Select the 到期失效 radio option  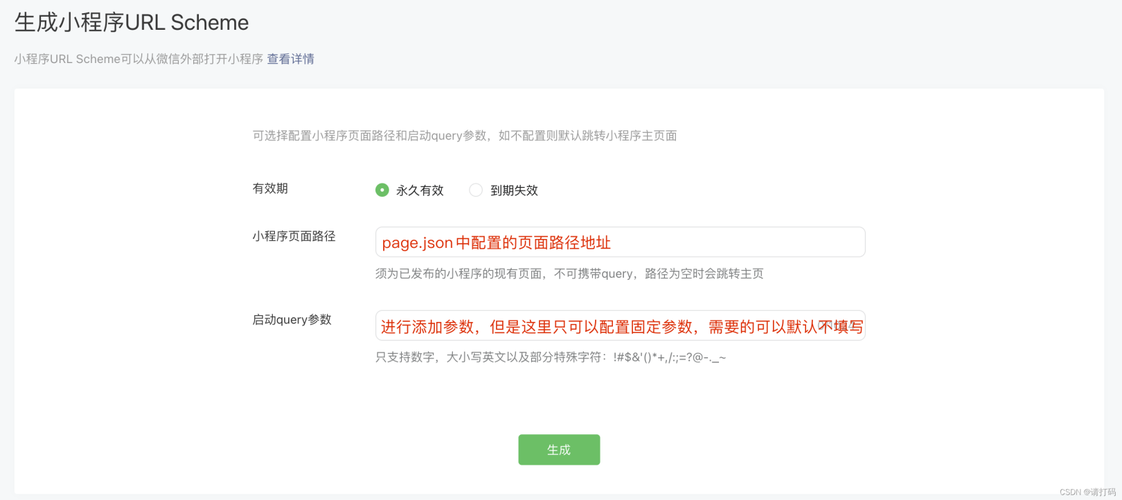[x=476, y=190]
